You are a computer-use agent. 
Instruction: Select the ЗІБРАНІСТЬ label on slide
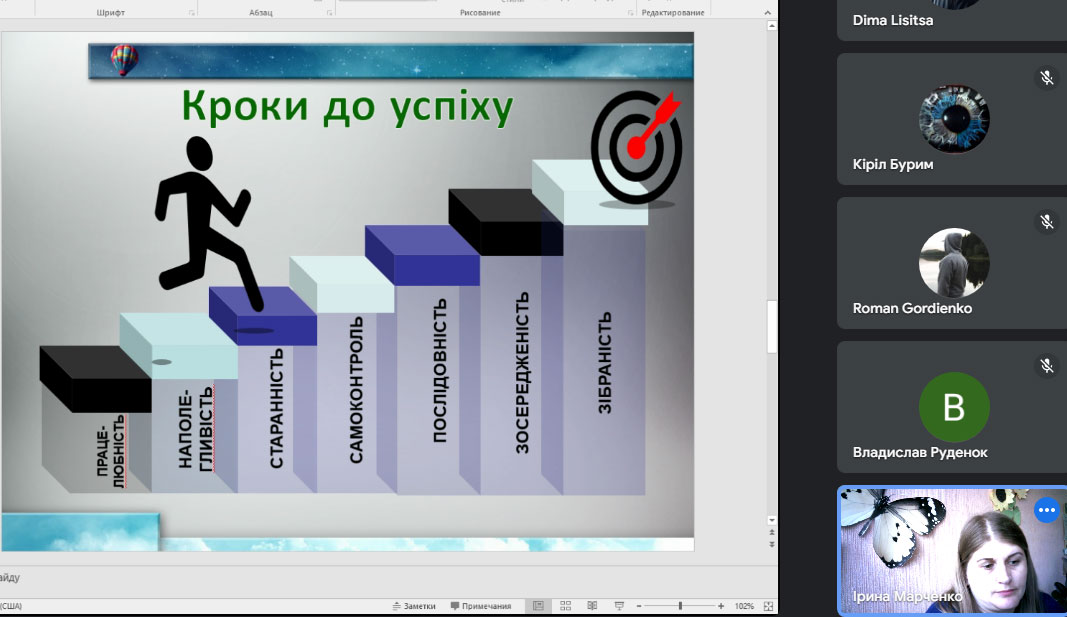[604, 363]
